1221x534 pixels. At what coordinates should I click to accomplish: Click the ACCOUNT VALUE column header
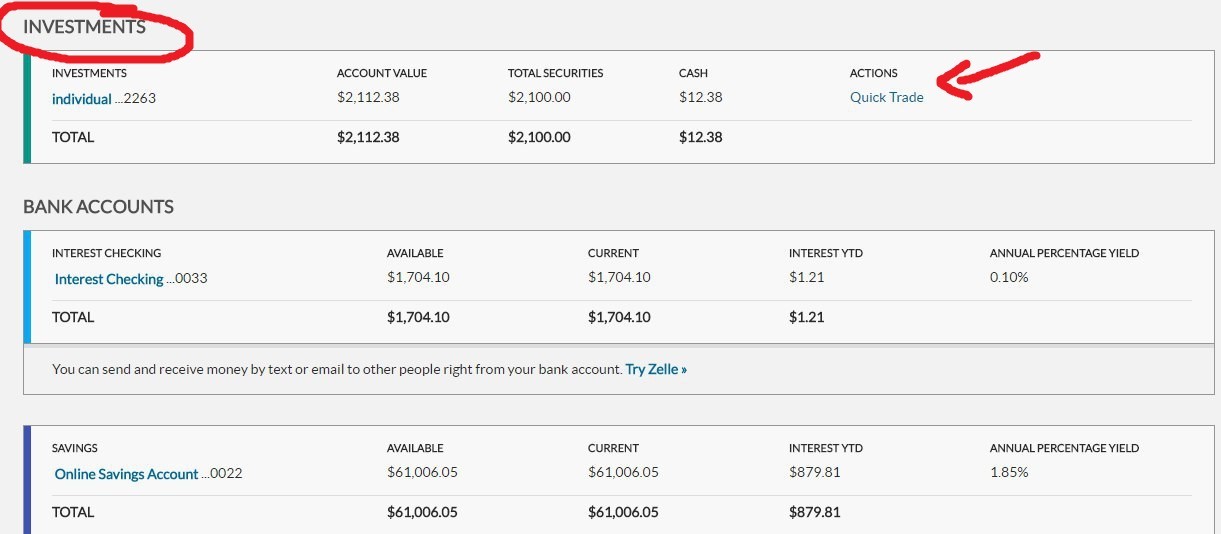tap(382, 73)
